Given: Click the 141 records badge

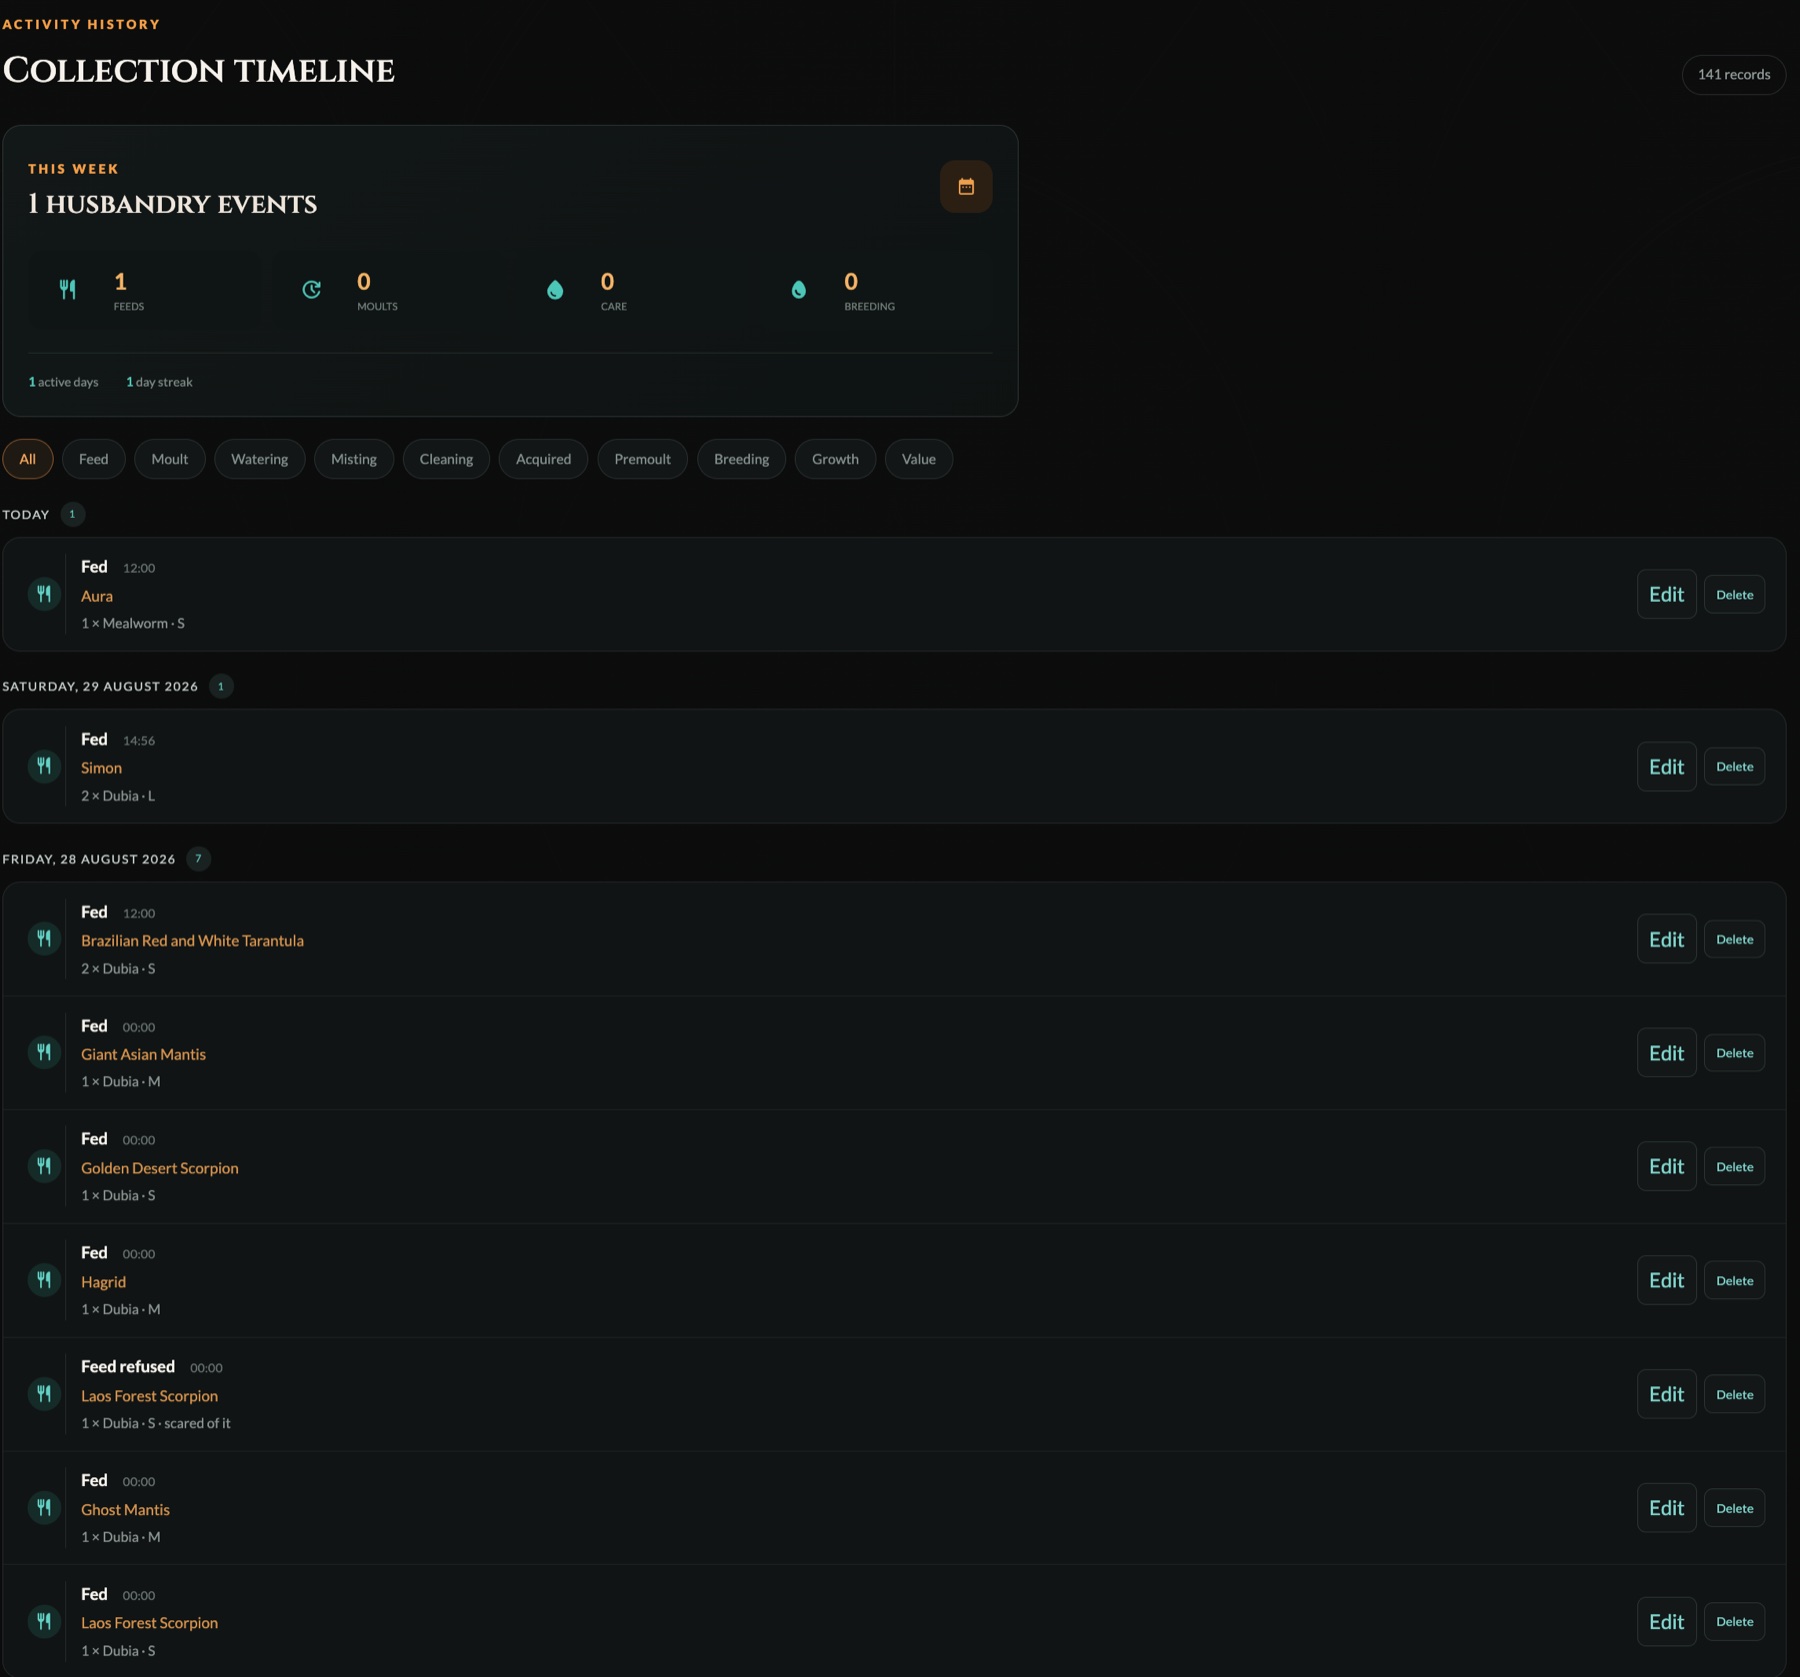Looking at the screenshot, I should click(x=1734, y=75).
